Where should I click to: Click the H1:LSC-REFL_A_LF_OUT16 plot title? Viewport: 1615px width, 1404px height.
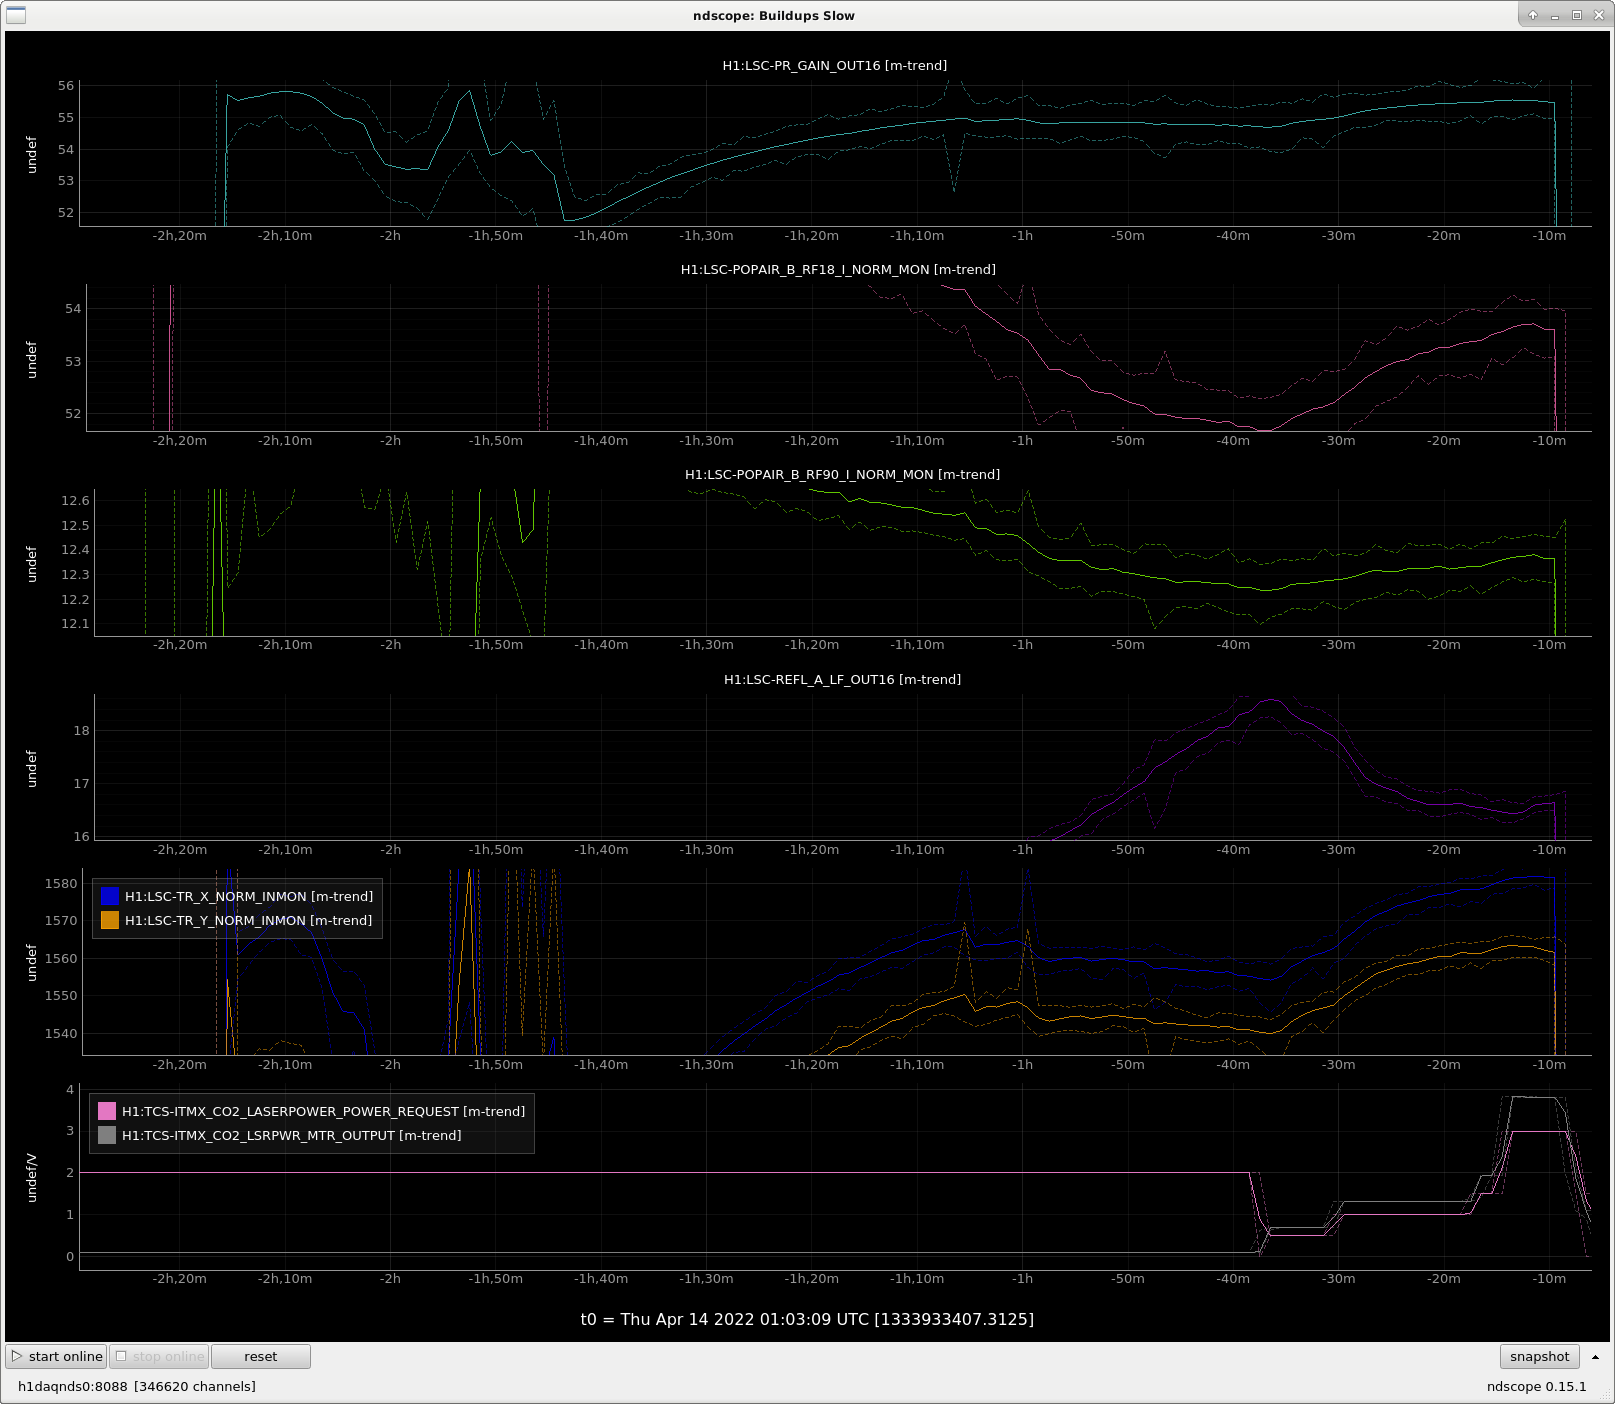[842, 679]
